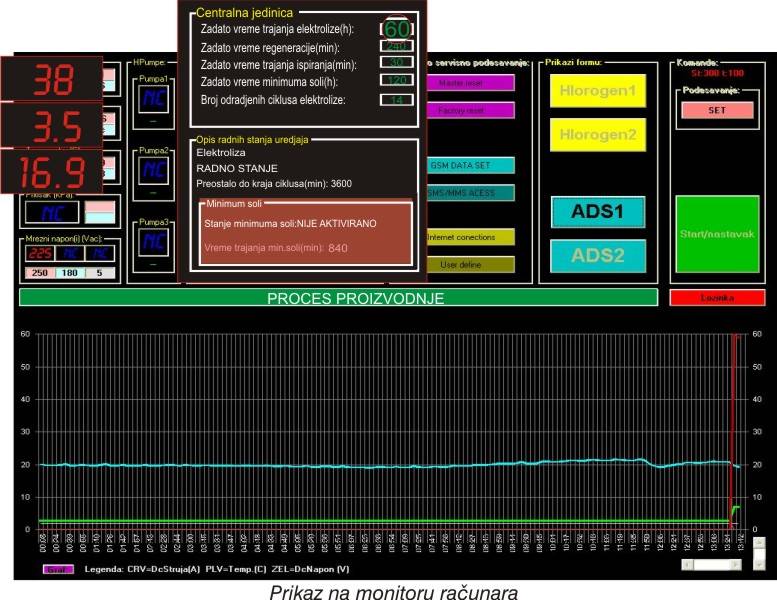The height and width of the screenshot is (600, 777).
Task: Click the magenta Graf button
Action: coord(58,568)
